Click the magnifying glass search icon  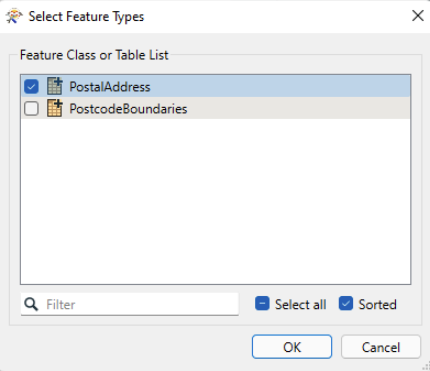coord(31,304)
